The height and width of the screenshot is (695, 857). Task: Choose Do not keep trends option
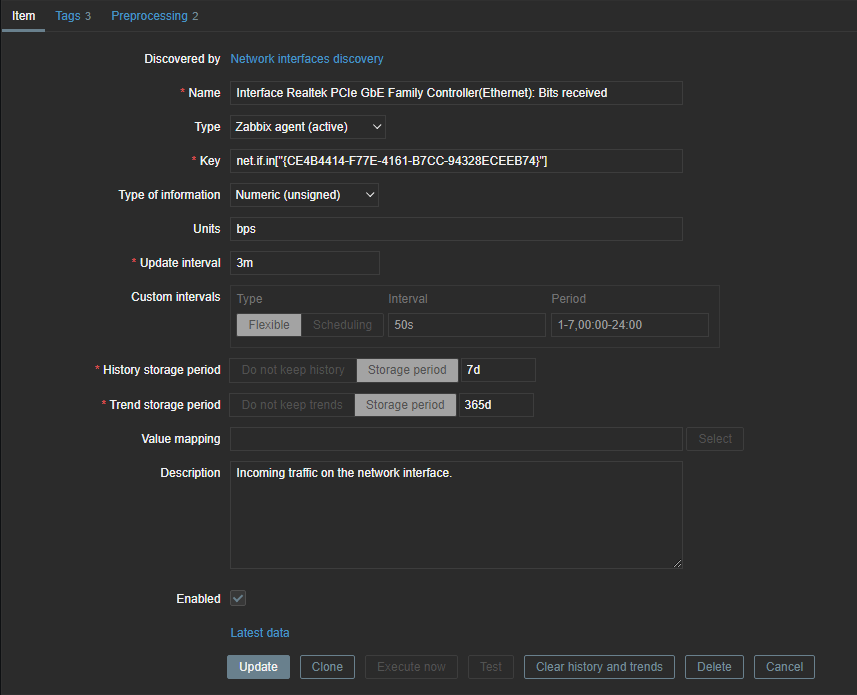tap(292, 405)
